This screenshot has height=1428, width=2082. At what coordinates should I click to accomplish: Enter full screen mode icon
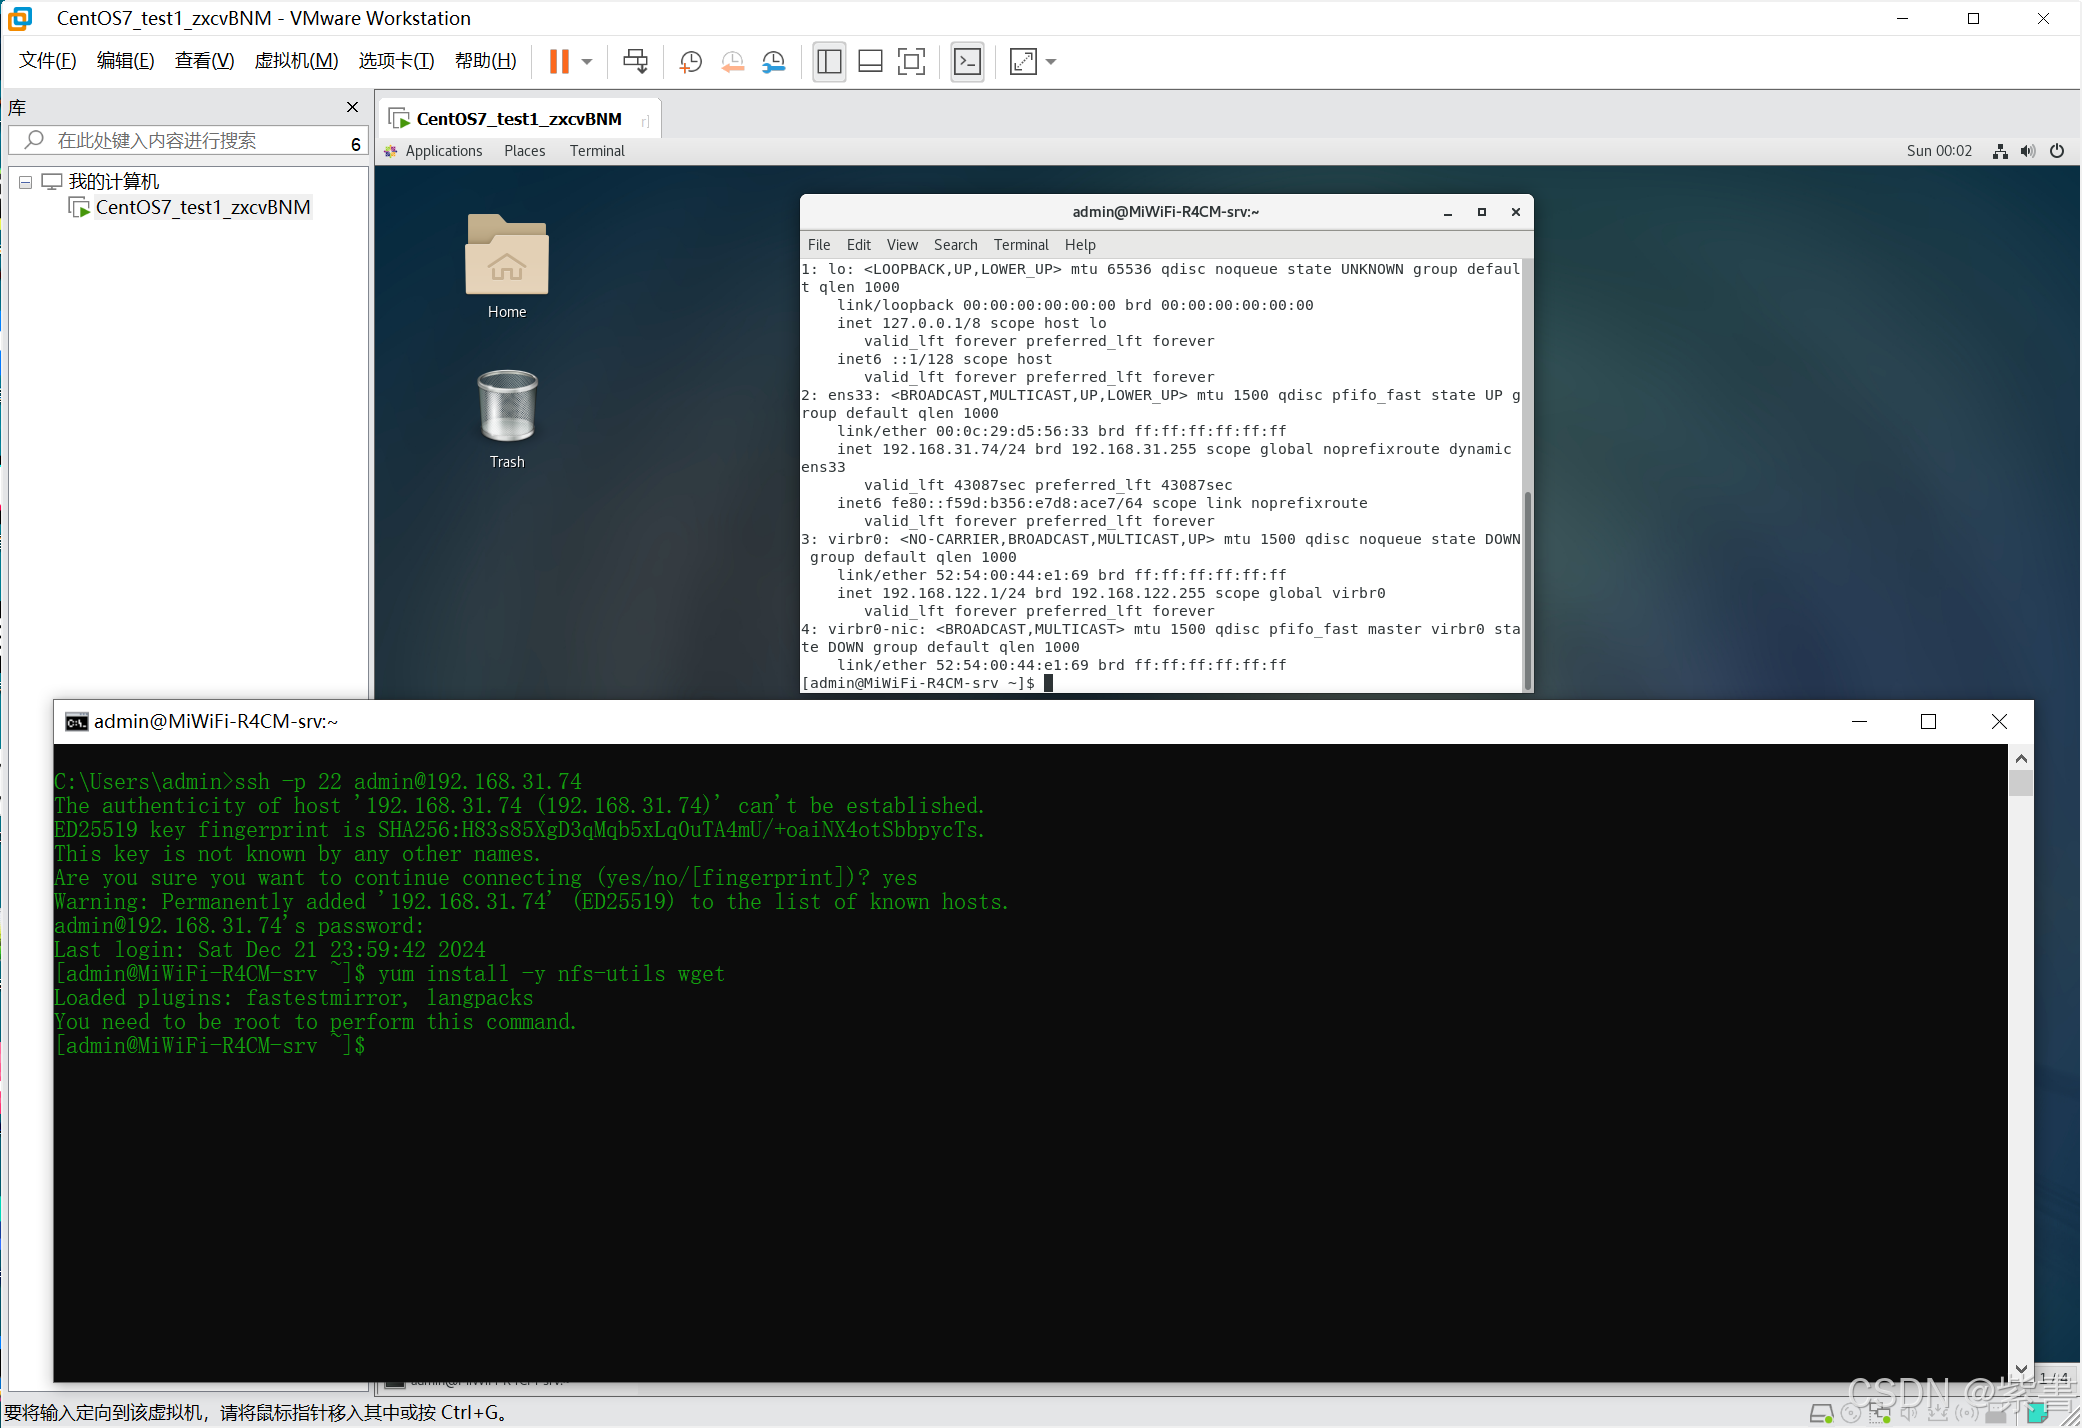[x=911, y=62]
